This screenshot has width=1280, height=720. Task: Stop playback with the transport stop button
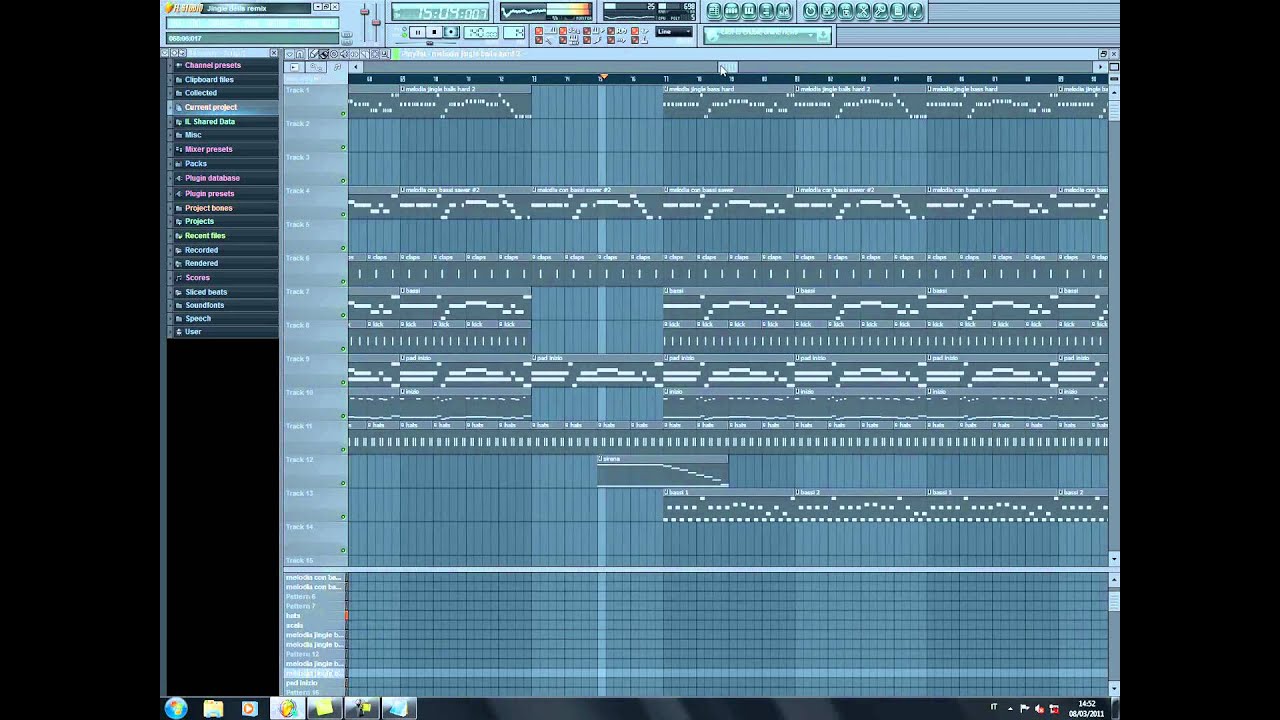pyautogui.click(x=434, y=32)
